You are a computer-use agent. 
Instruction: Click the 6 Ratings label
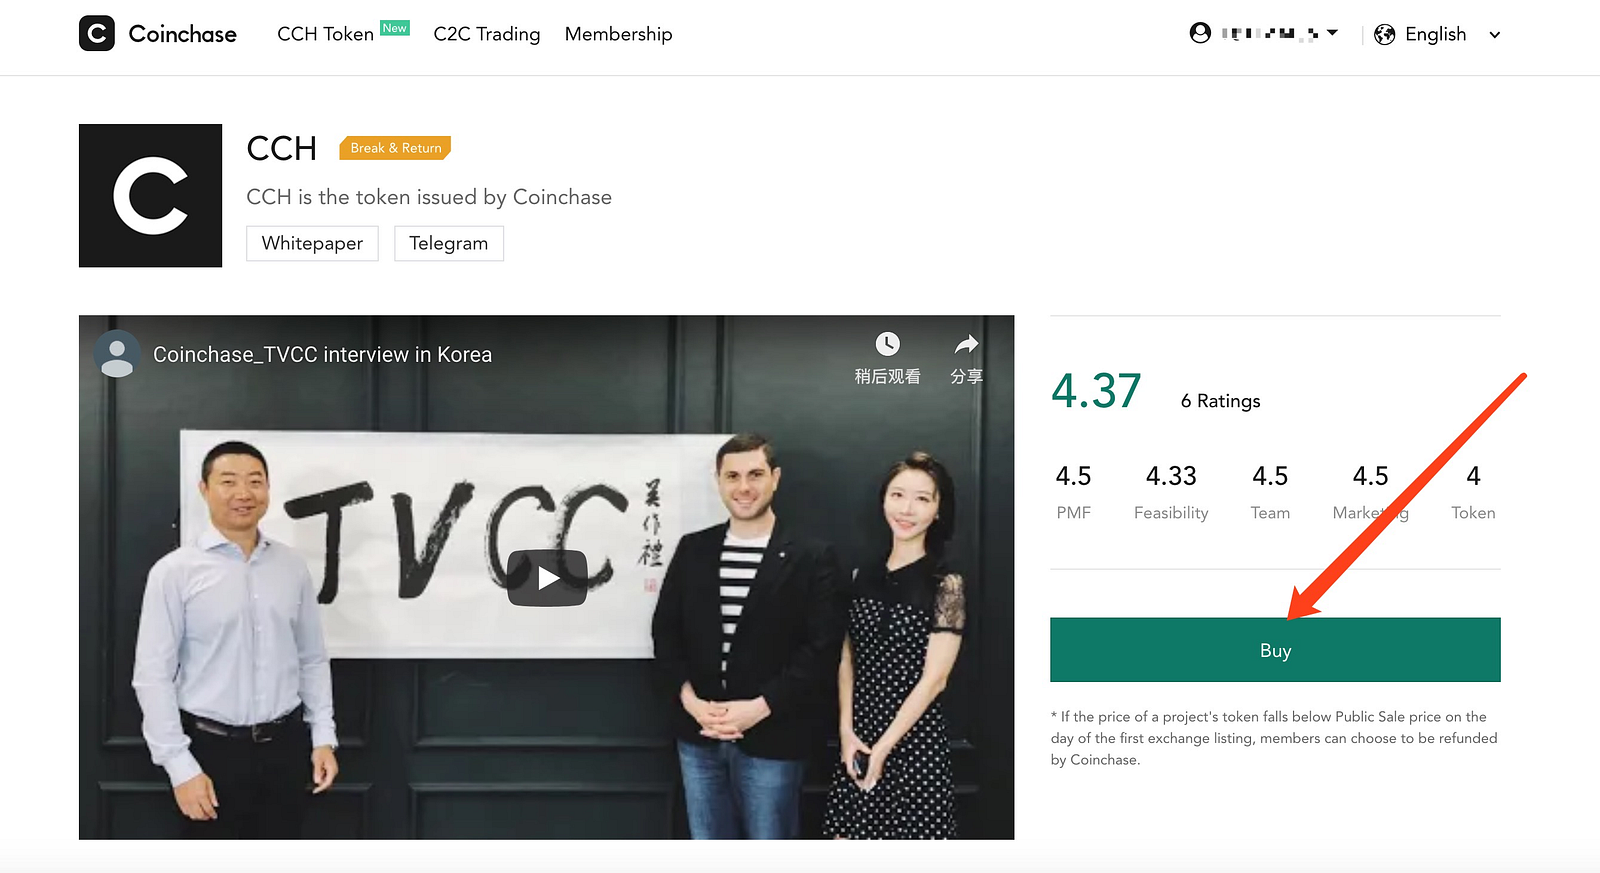coord(1220,401)
